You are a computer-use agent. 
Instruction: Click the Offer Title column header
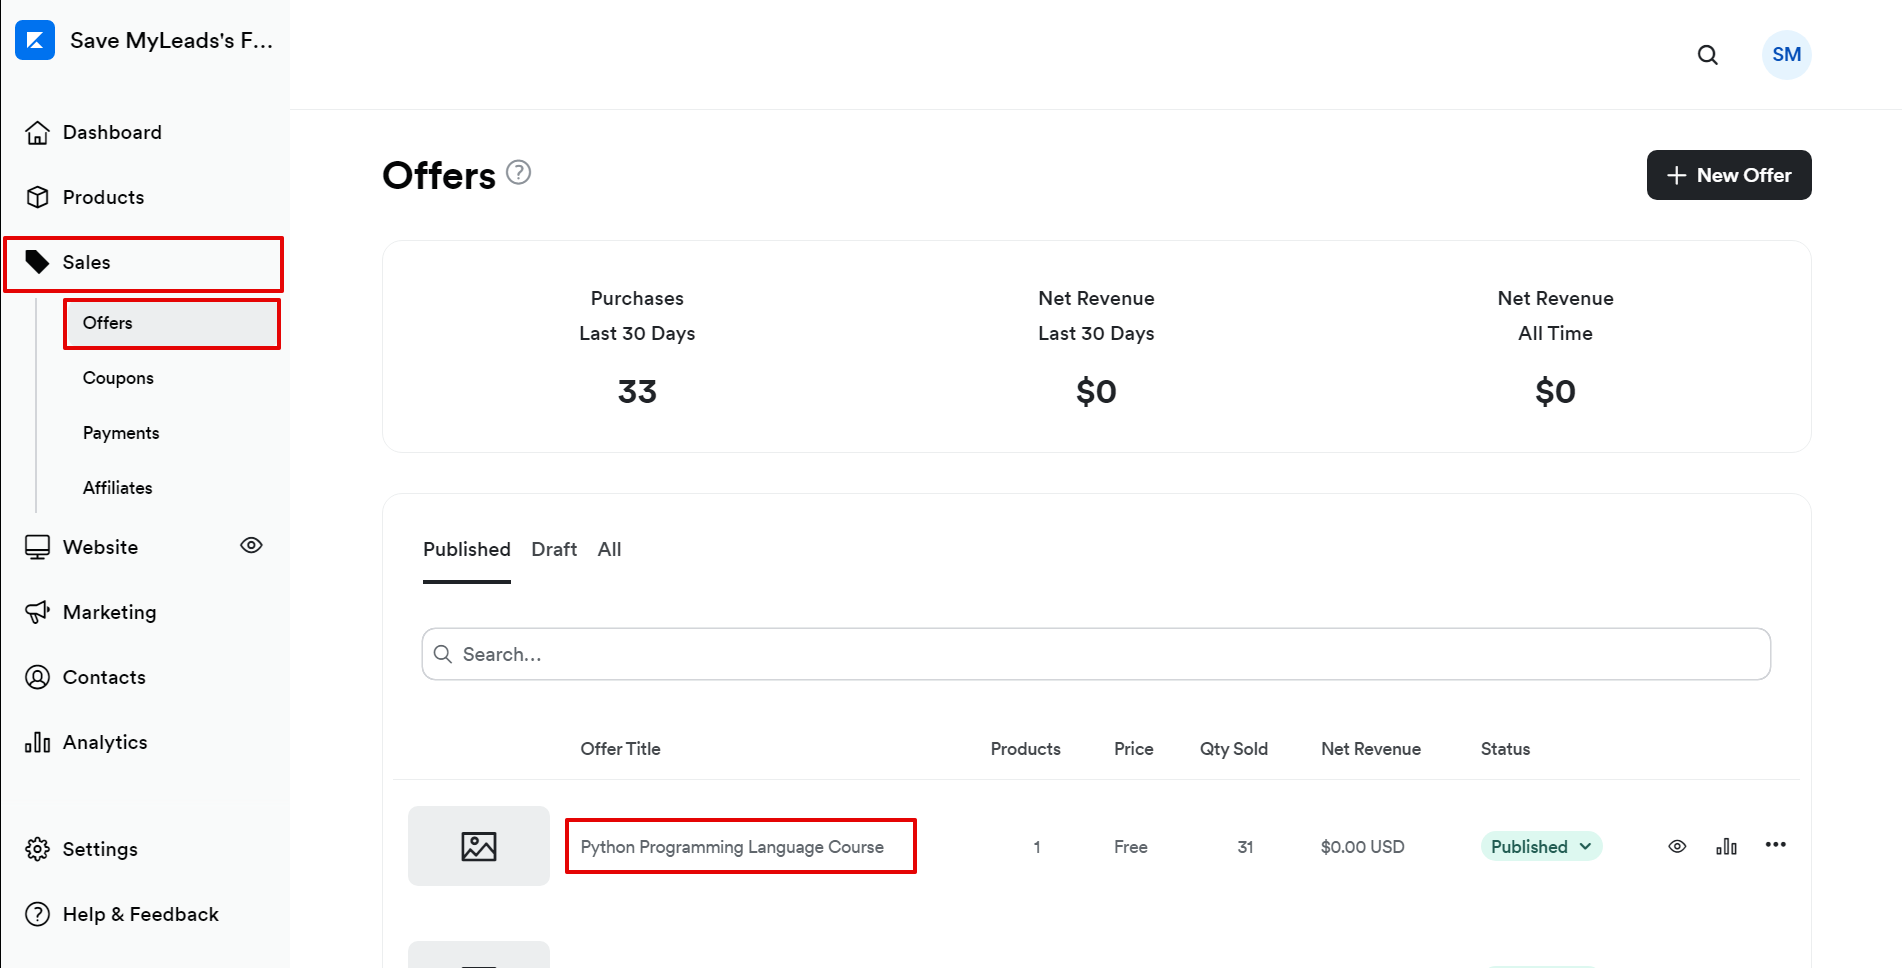click(x=620, y=749)
